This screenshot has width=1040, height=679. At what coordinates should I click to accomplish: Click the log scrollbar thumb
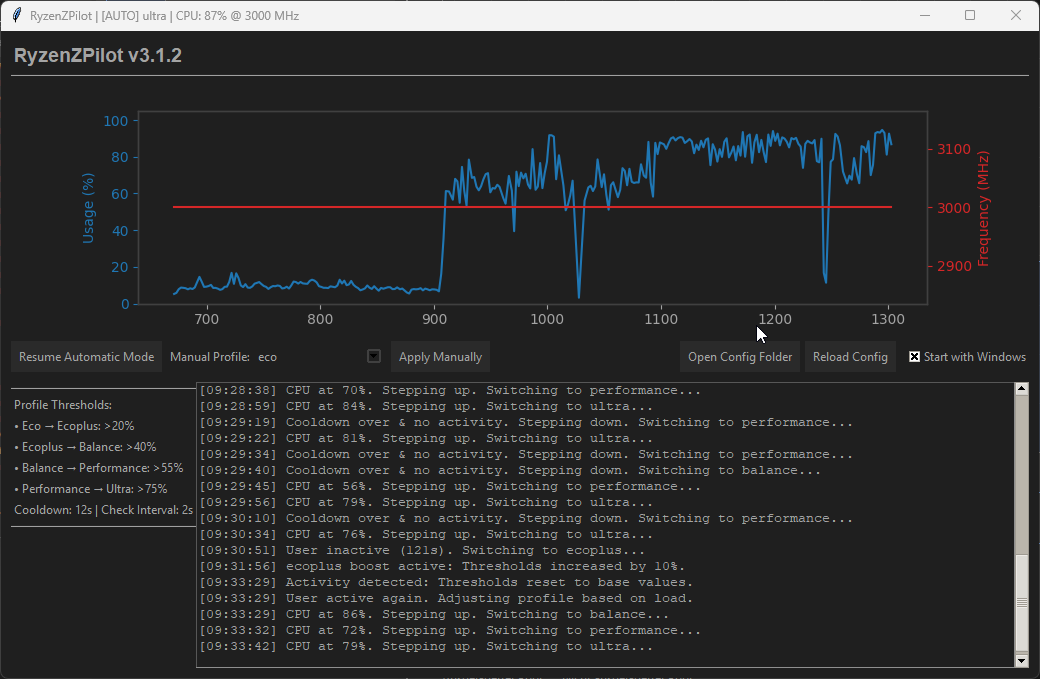tap(1021, 602)
